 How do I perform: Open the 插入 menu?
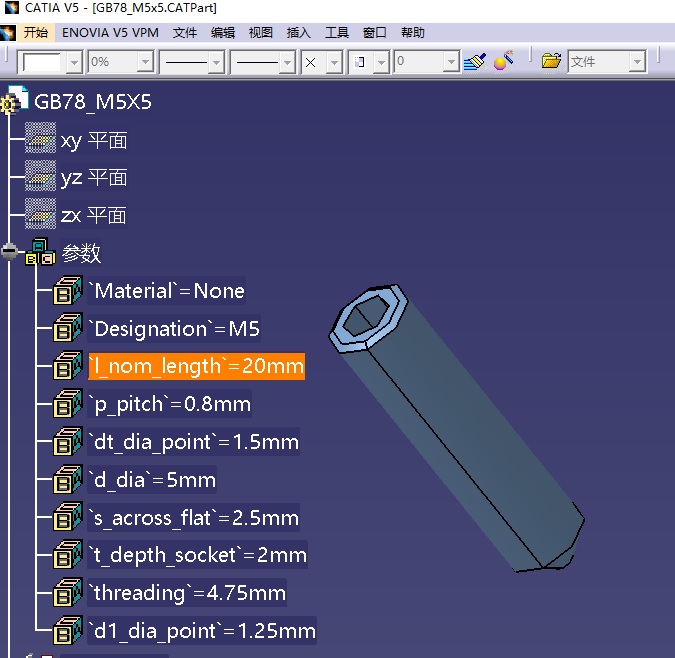tap(299, 33)
